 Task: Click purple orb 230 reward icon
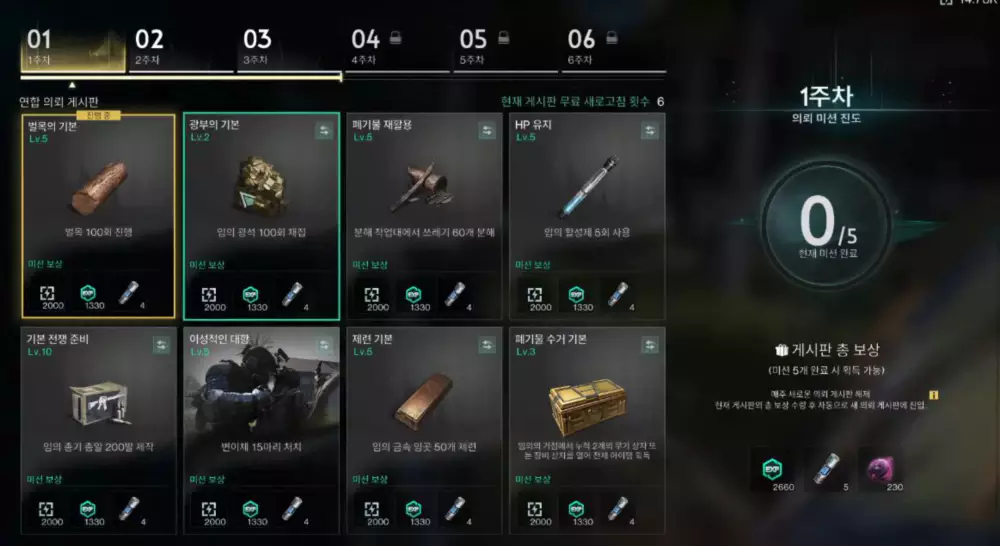coord(881,469)
